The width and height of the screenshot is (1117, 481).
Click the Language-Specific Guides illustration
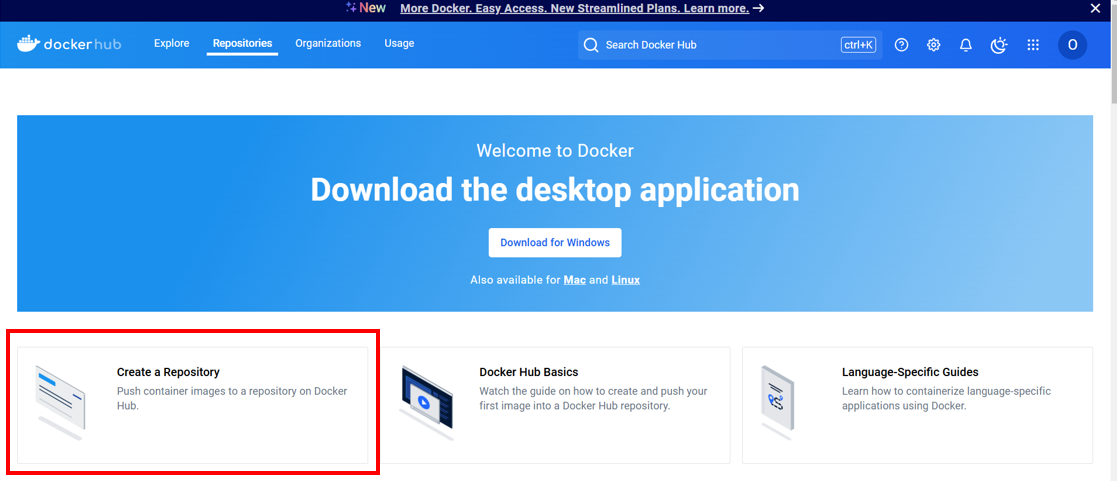777,403
